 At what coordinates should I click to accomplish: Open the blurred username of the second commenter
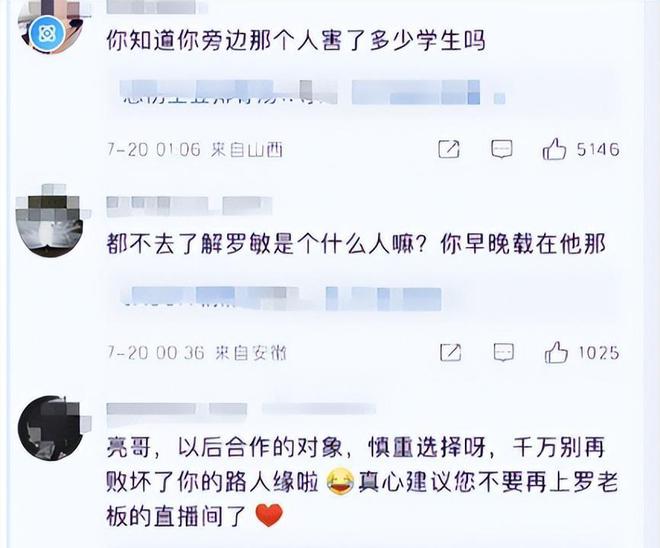click(189, 206)
